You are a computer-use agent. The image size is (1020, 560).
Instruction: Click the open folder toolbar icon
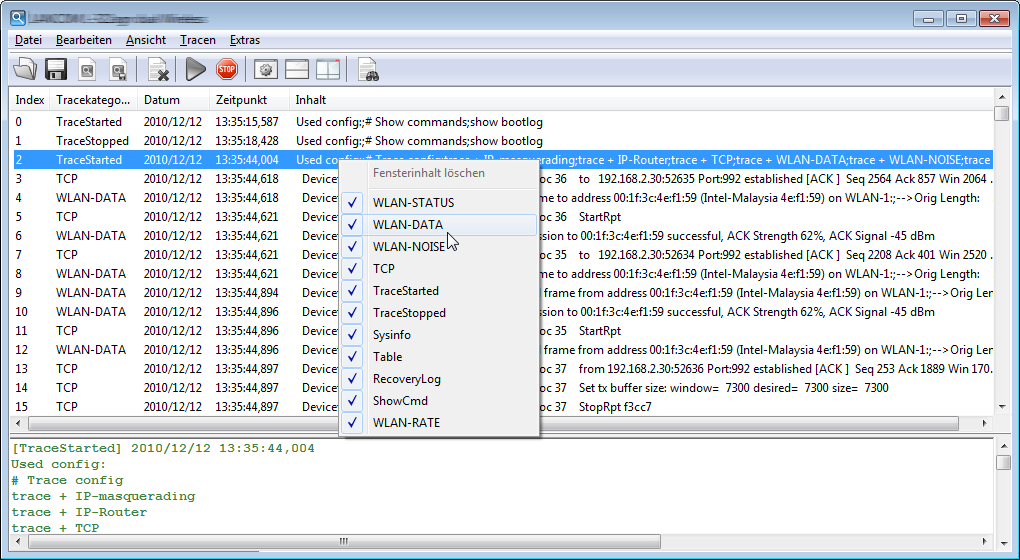[25, 69]
